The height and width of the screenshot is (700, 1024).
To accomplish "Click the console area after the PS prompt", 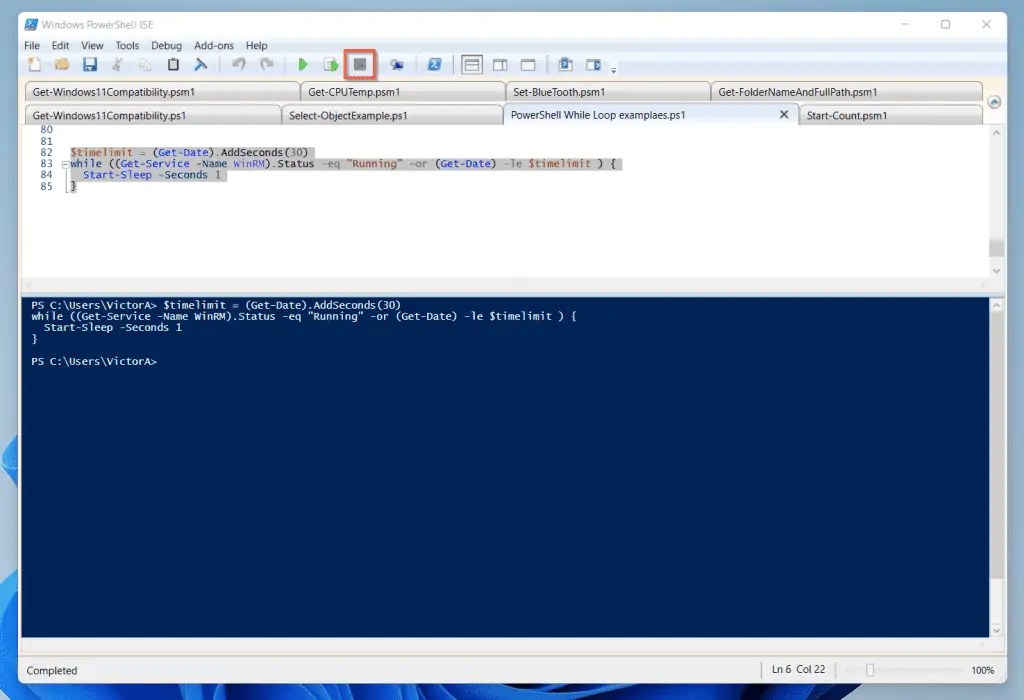I will pyautogui.click(x=180, y=361).
